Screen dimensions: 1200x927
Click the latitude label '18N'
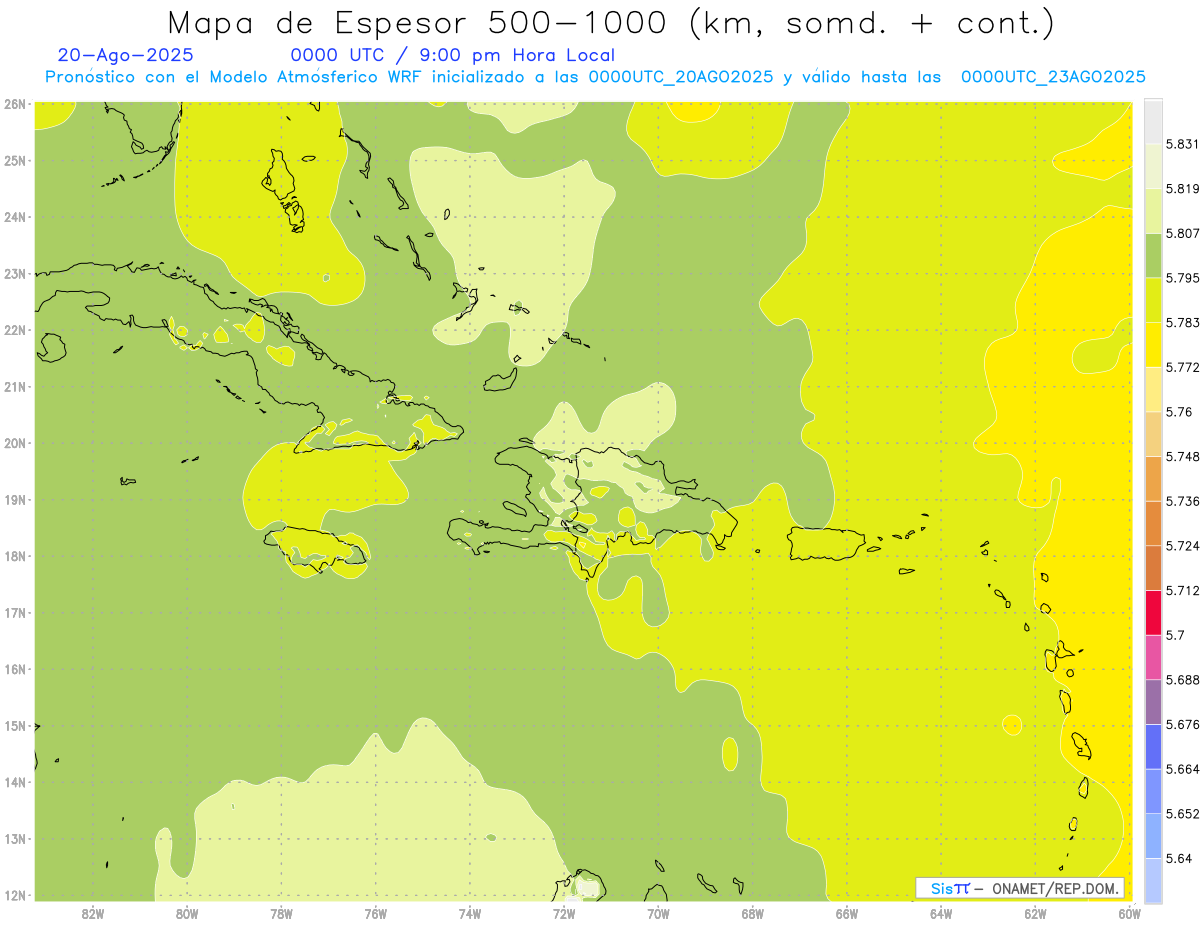click(15, 556)
